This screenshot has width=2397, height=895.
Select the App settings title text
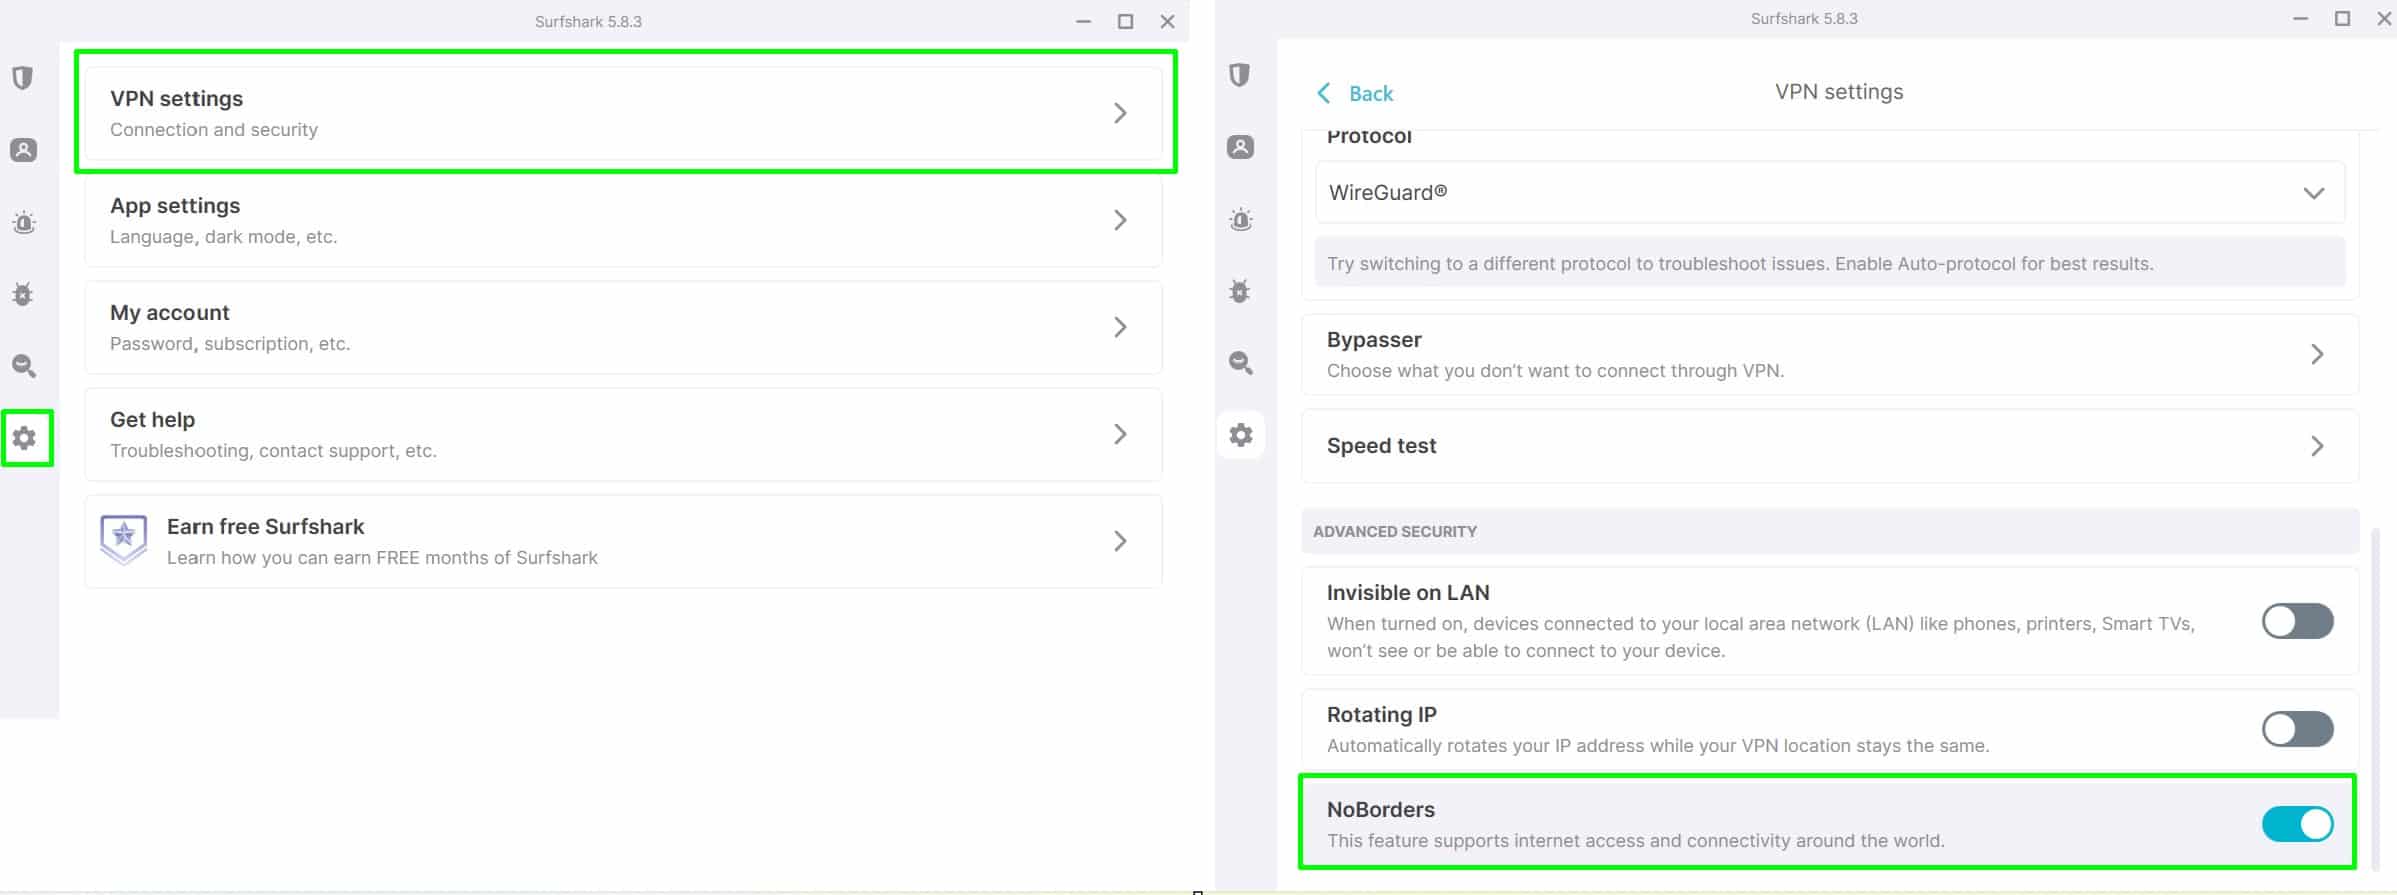pyautogui.click(x=175, y=205)
